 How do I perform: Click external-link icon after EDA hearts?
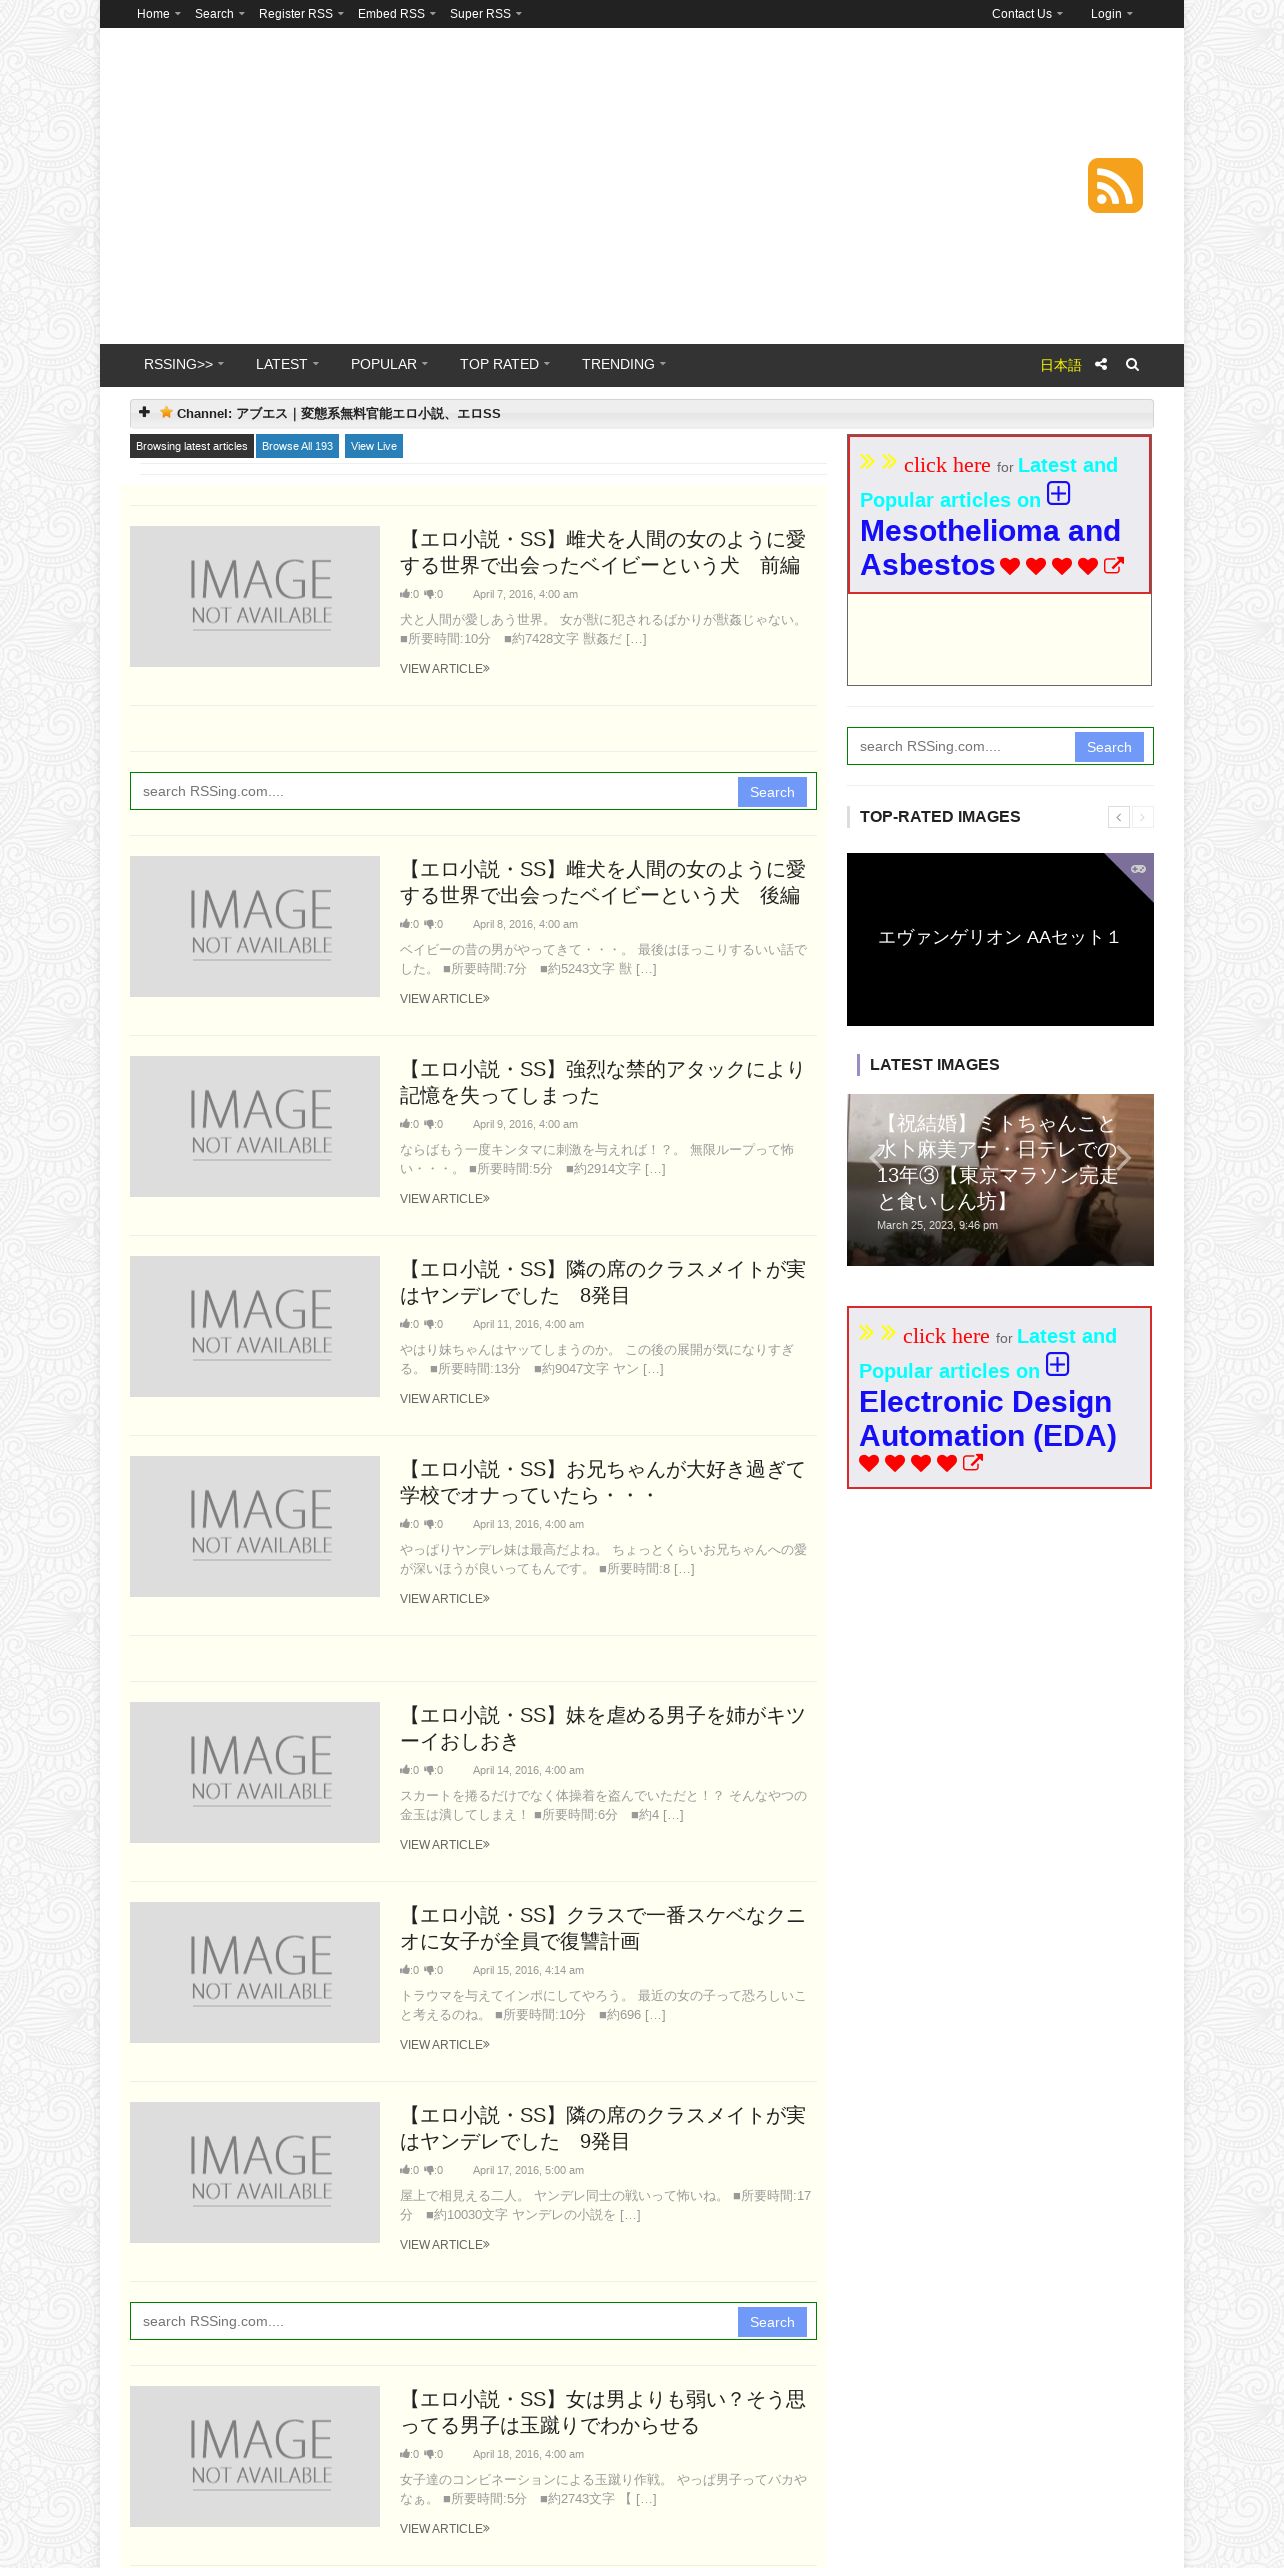(972, 1463)
